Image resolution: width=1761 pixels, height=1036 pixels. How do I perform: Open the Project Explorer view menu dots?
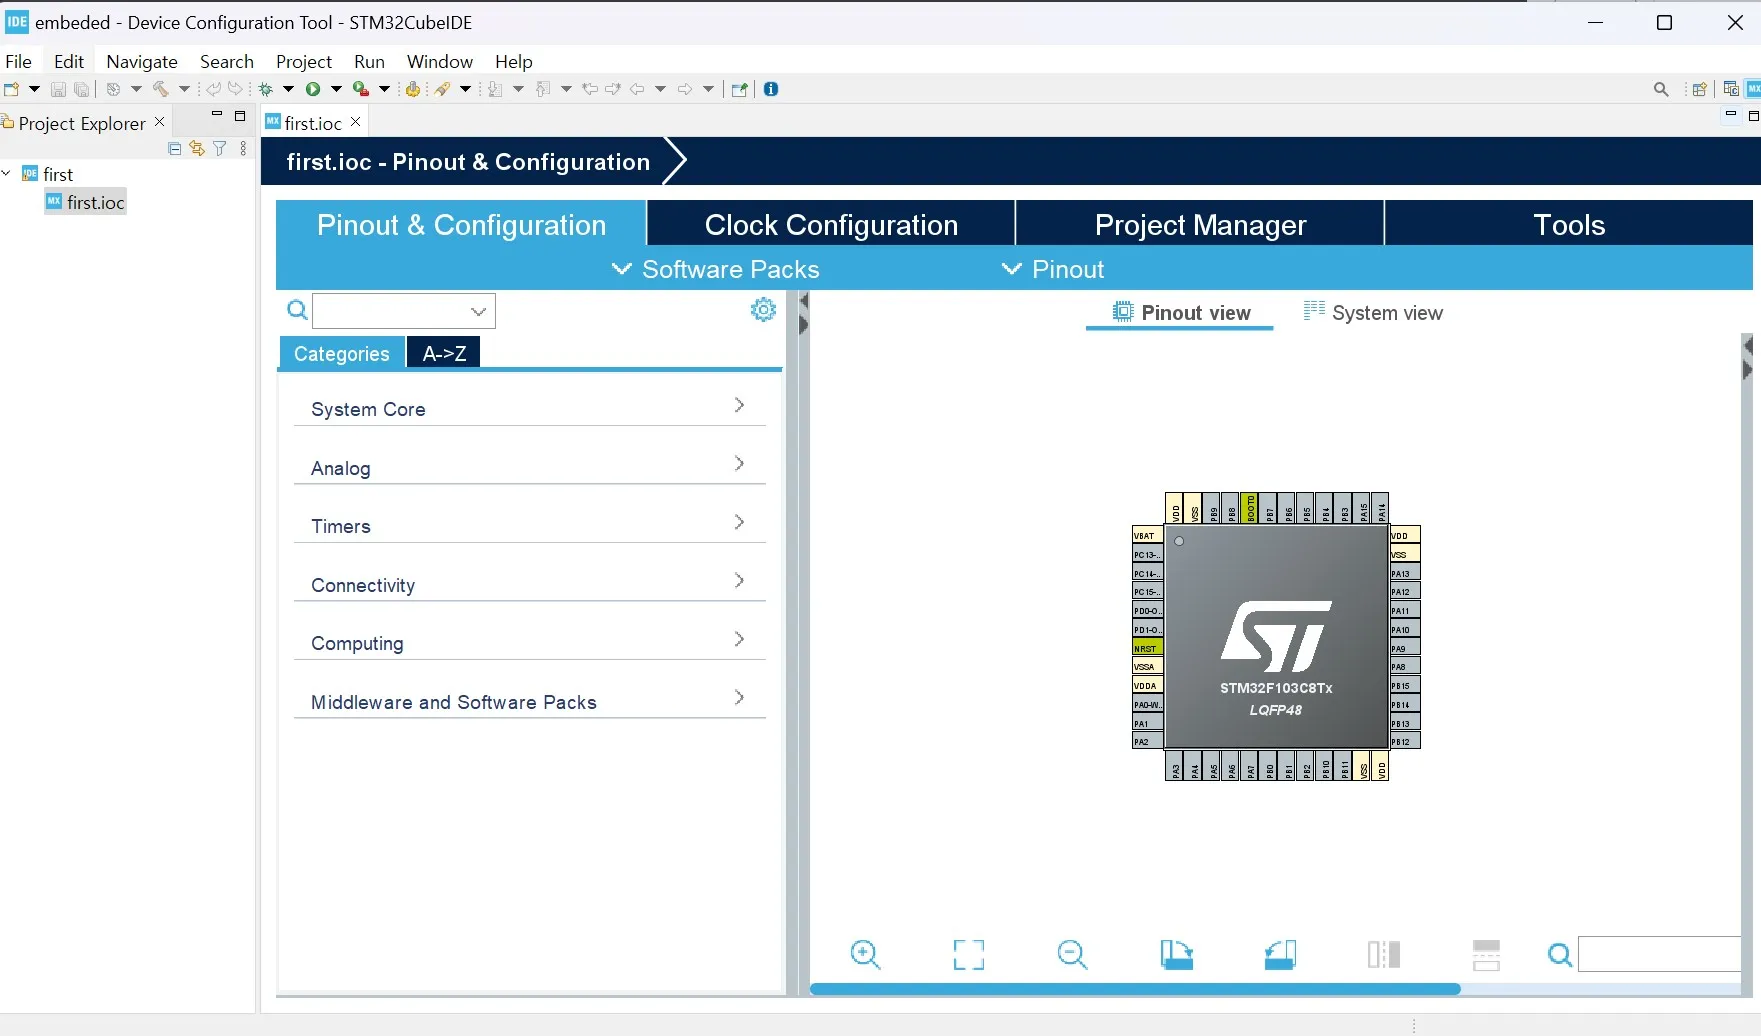point(243,148)
